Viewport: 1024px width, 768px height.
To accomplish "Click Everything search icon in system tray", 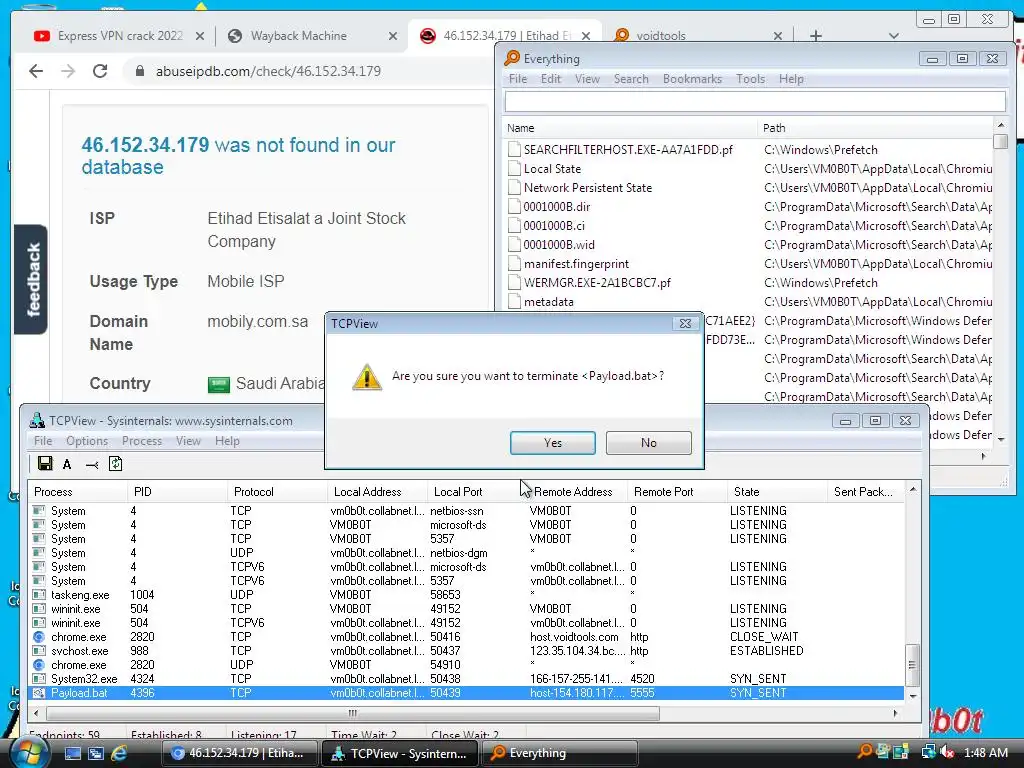I will tap(865, 751).
